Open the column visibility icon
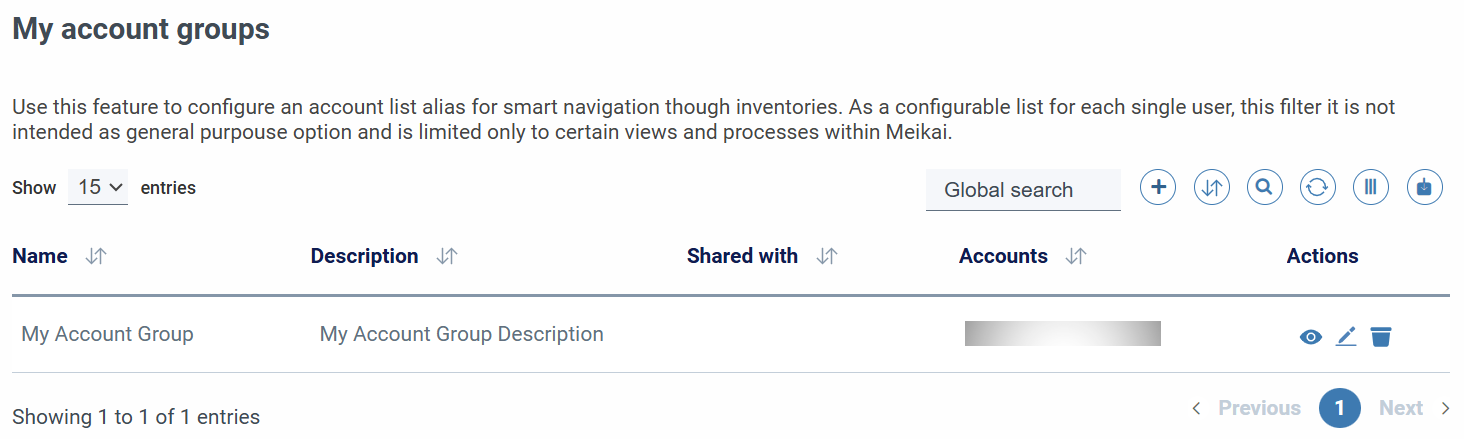Screen dimensions: 1464x439 pyautogui.click(x=1371, y=187)
